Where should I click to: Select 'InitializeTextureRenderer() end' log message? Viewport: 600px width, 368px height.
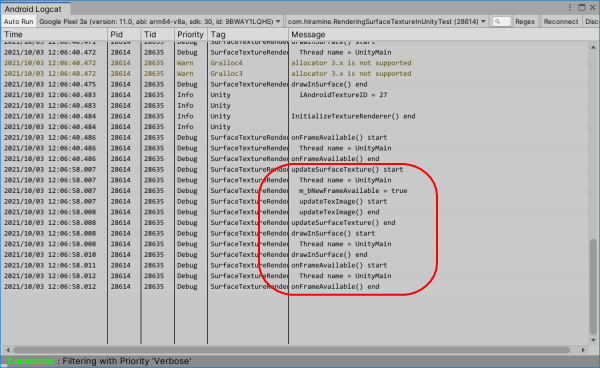(353, 116)
